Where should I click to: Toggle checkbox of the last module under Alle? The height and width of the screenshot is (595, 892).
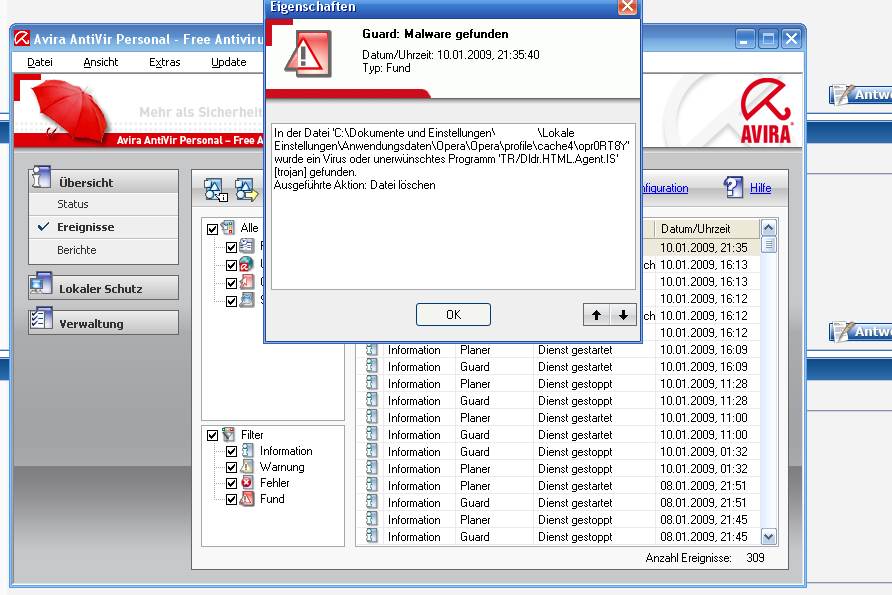pyautogui.click(x=231, y=301)
